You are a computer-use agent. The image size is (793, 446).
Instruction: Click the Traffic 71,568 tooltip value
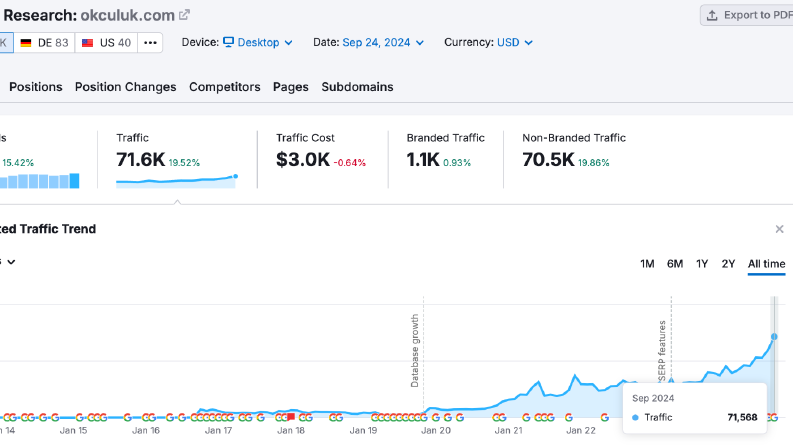tap(742, 417)
